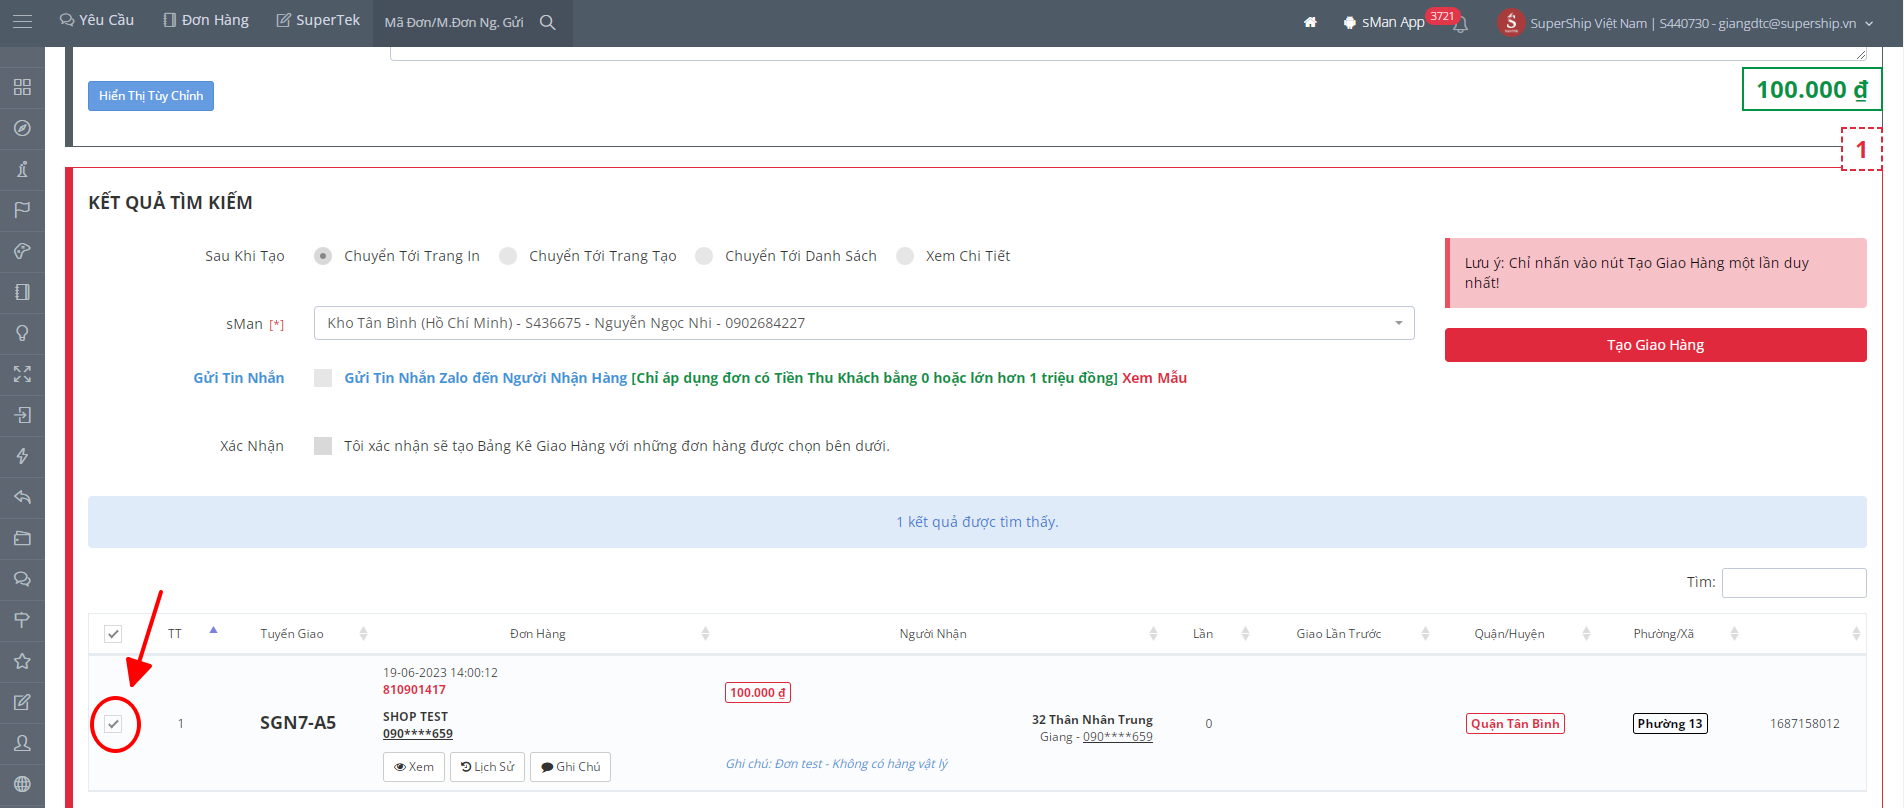Sort by Phường/Xã column

click(1664, 634)
